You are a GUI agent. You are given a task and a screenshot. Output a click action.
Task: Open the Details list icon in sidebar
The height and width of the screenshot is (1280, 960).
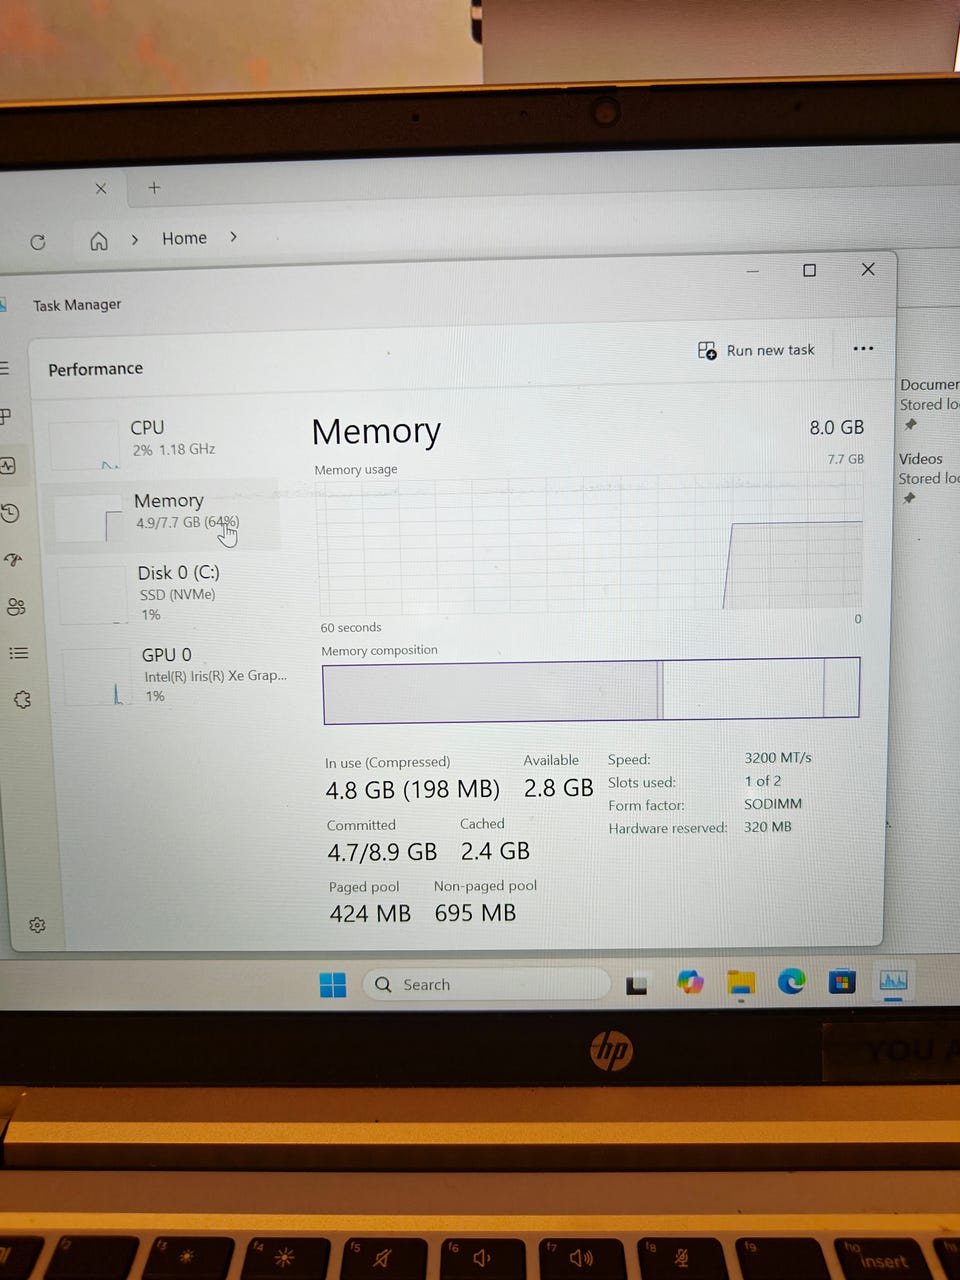(19, 653)
